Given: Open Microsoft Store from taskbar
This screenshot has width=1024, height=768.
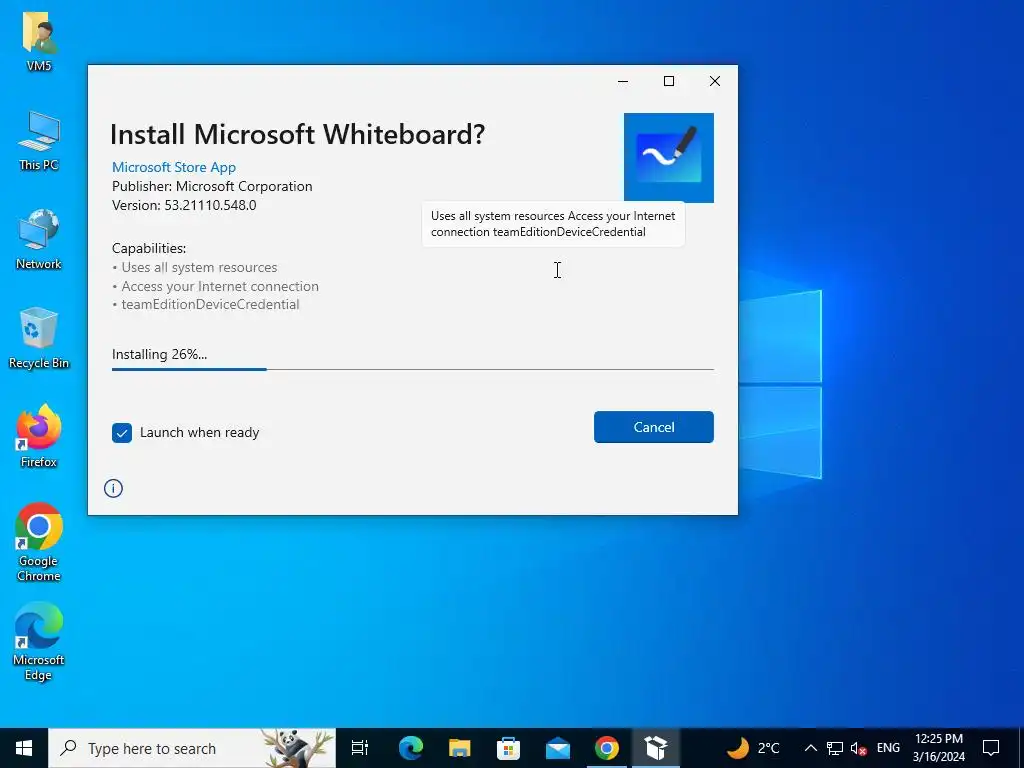Looking at the screenshot, I should pos(509,748).
